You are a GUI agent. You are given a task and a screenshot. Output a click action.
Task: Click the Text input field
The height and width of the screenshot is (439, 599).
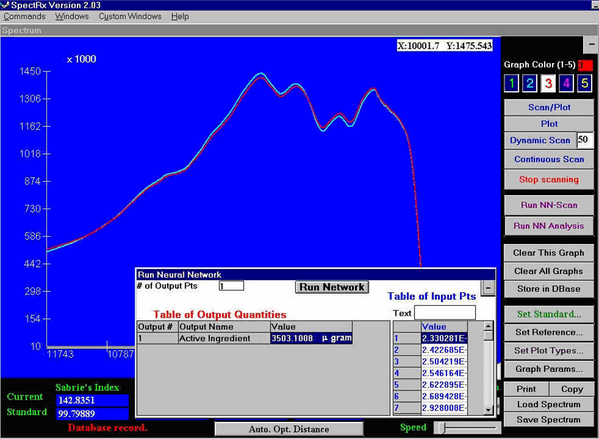(x=445, y=313)
